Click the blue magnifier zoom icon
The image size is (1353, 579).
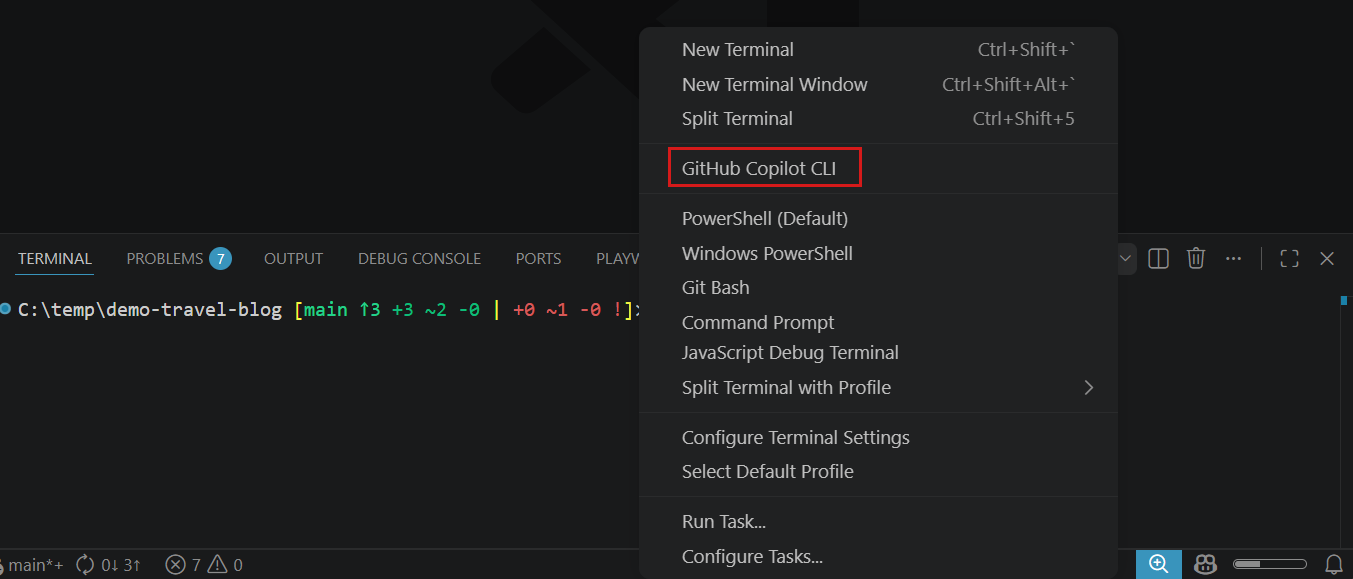click(x=1158, y=564)
